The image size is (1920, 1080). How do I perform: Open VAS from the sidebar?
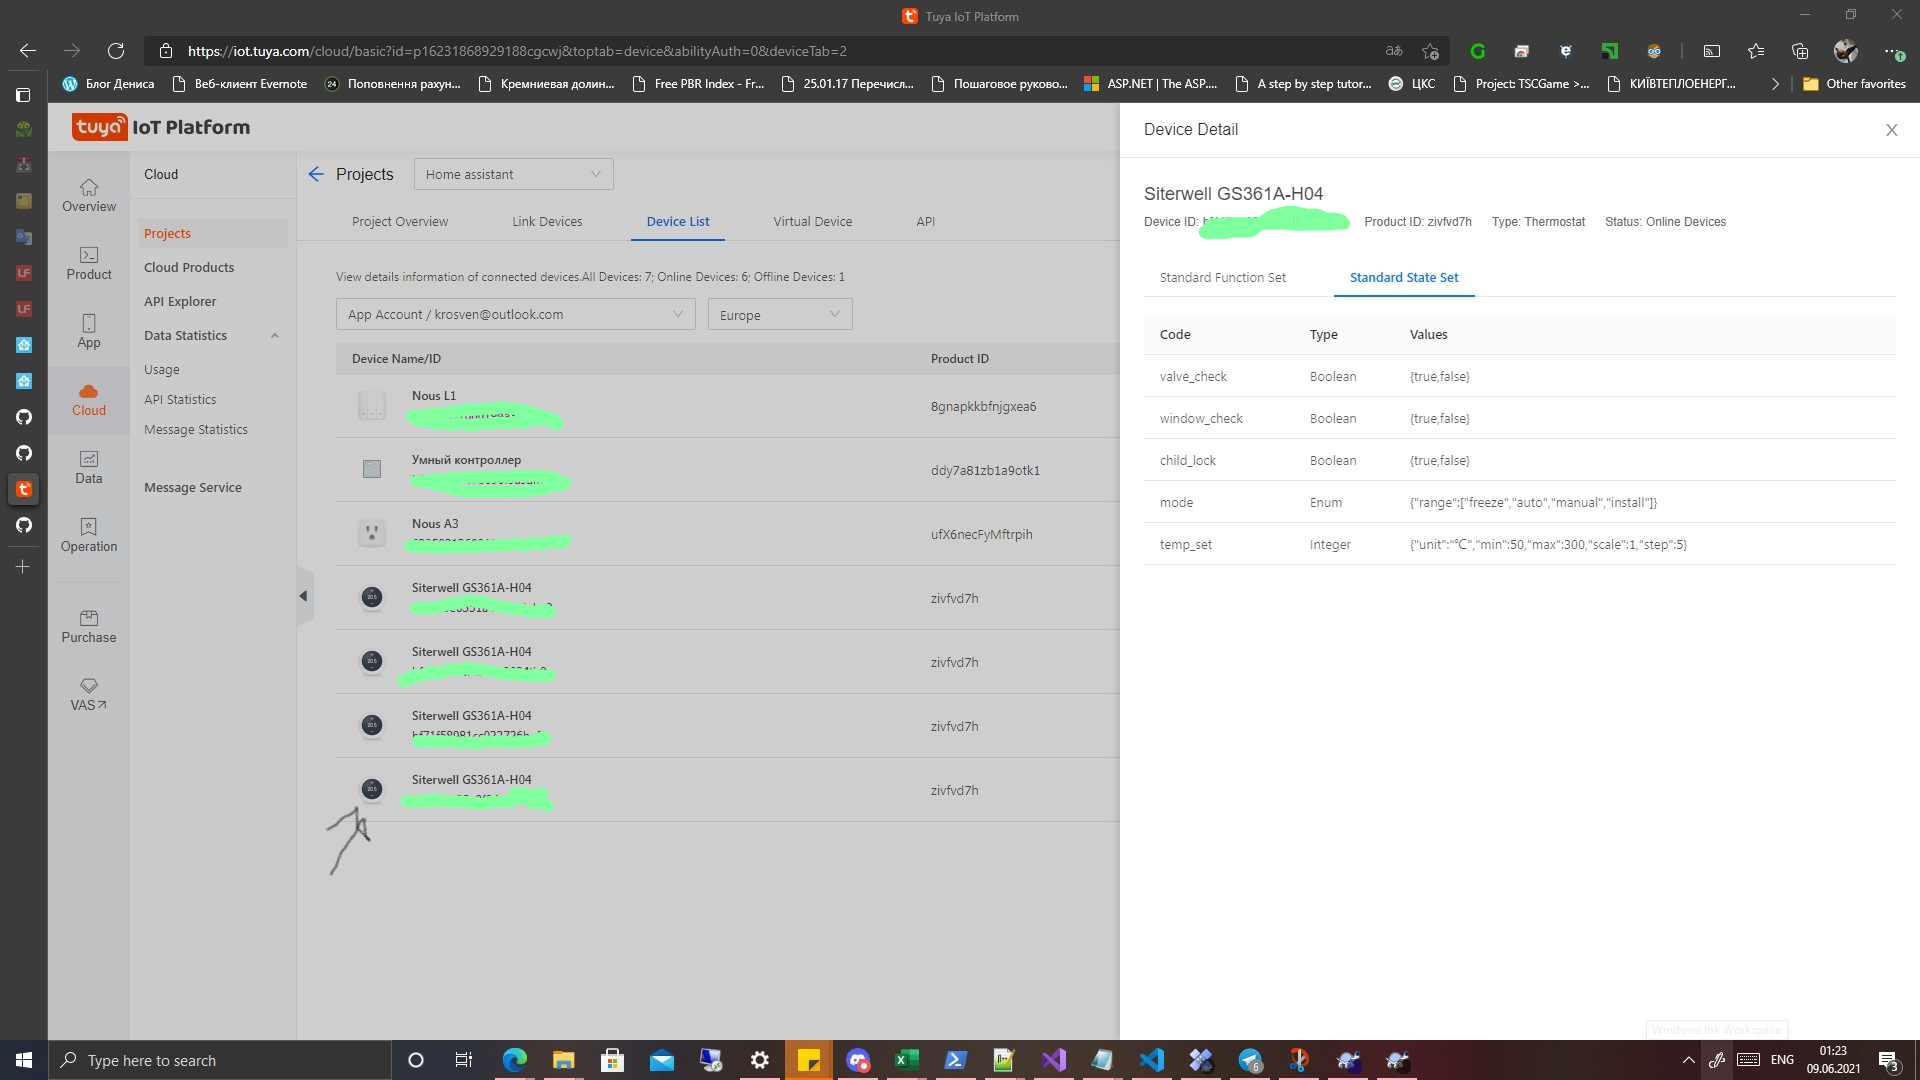(88, 694)
